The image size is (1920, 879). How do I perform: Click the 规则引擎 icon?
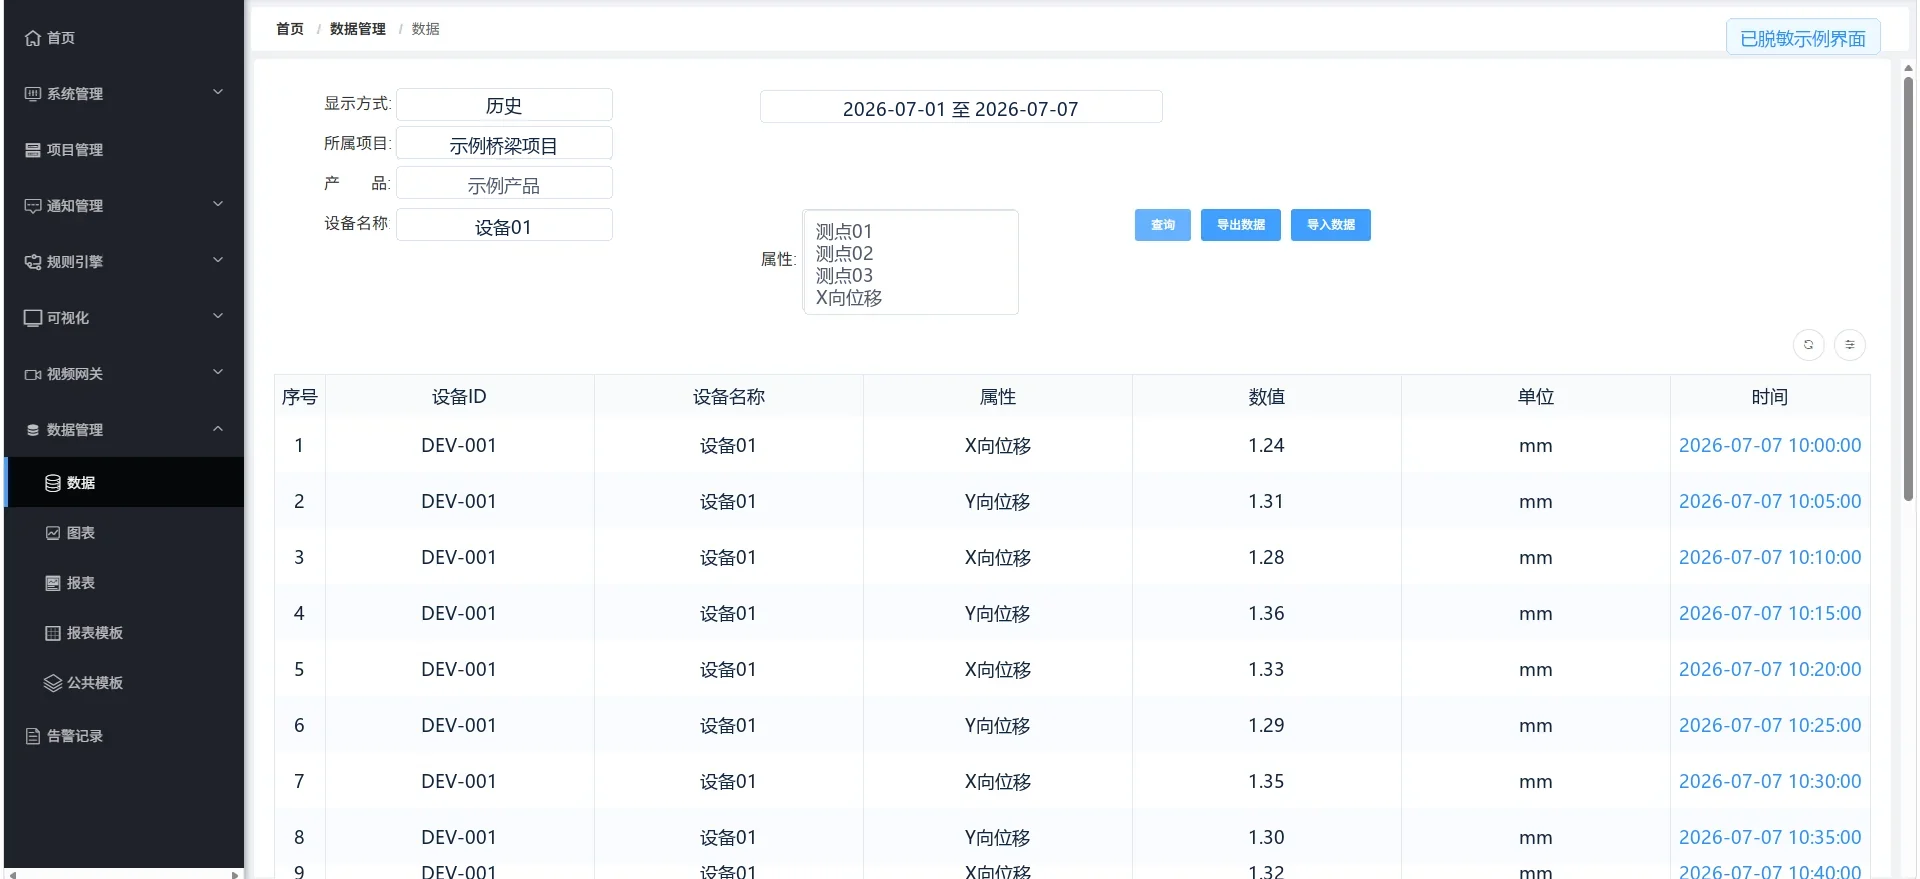(x=33, y=262)
